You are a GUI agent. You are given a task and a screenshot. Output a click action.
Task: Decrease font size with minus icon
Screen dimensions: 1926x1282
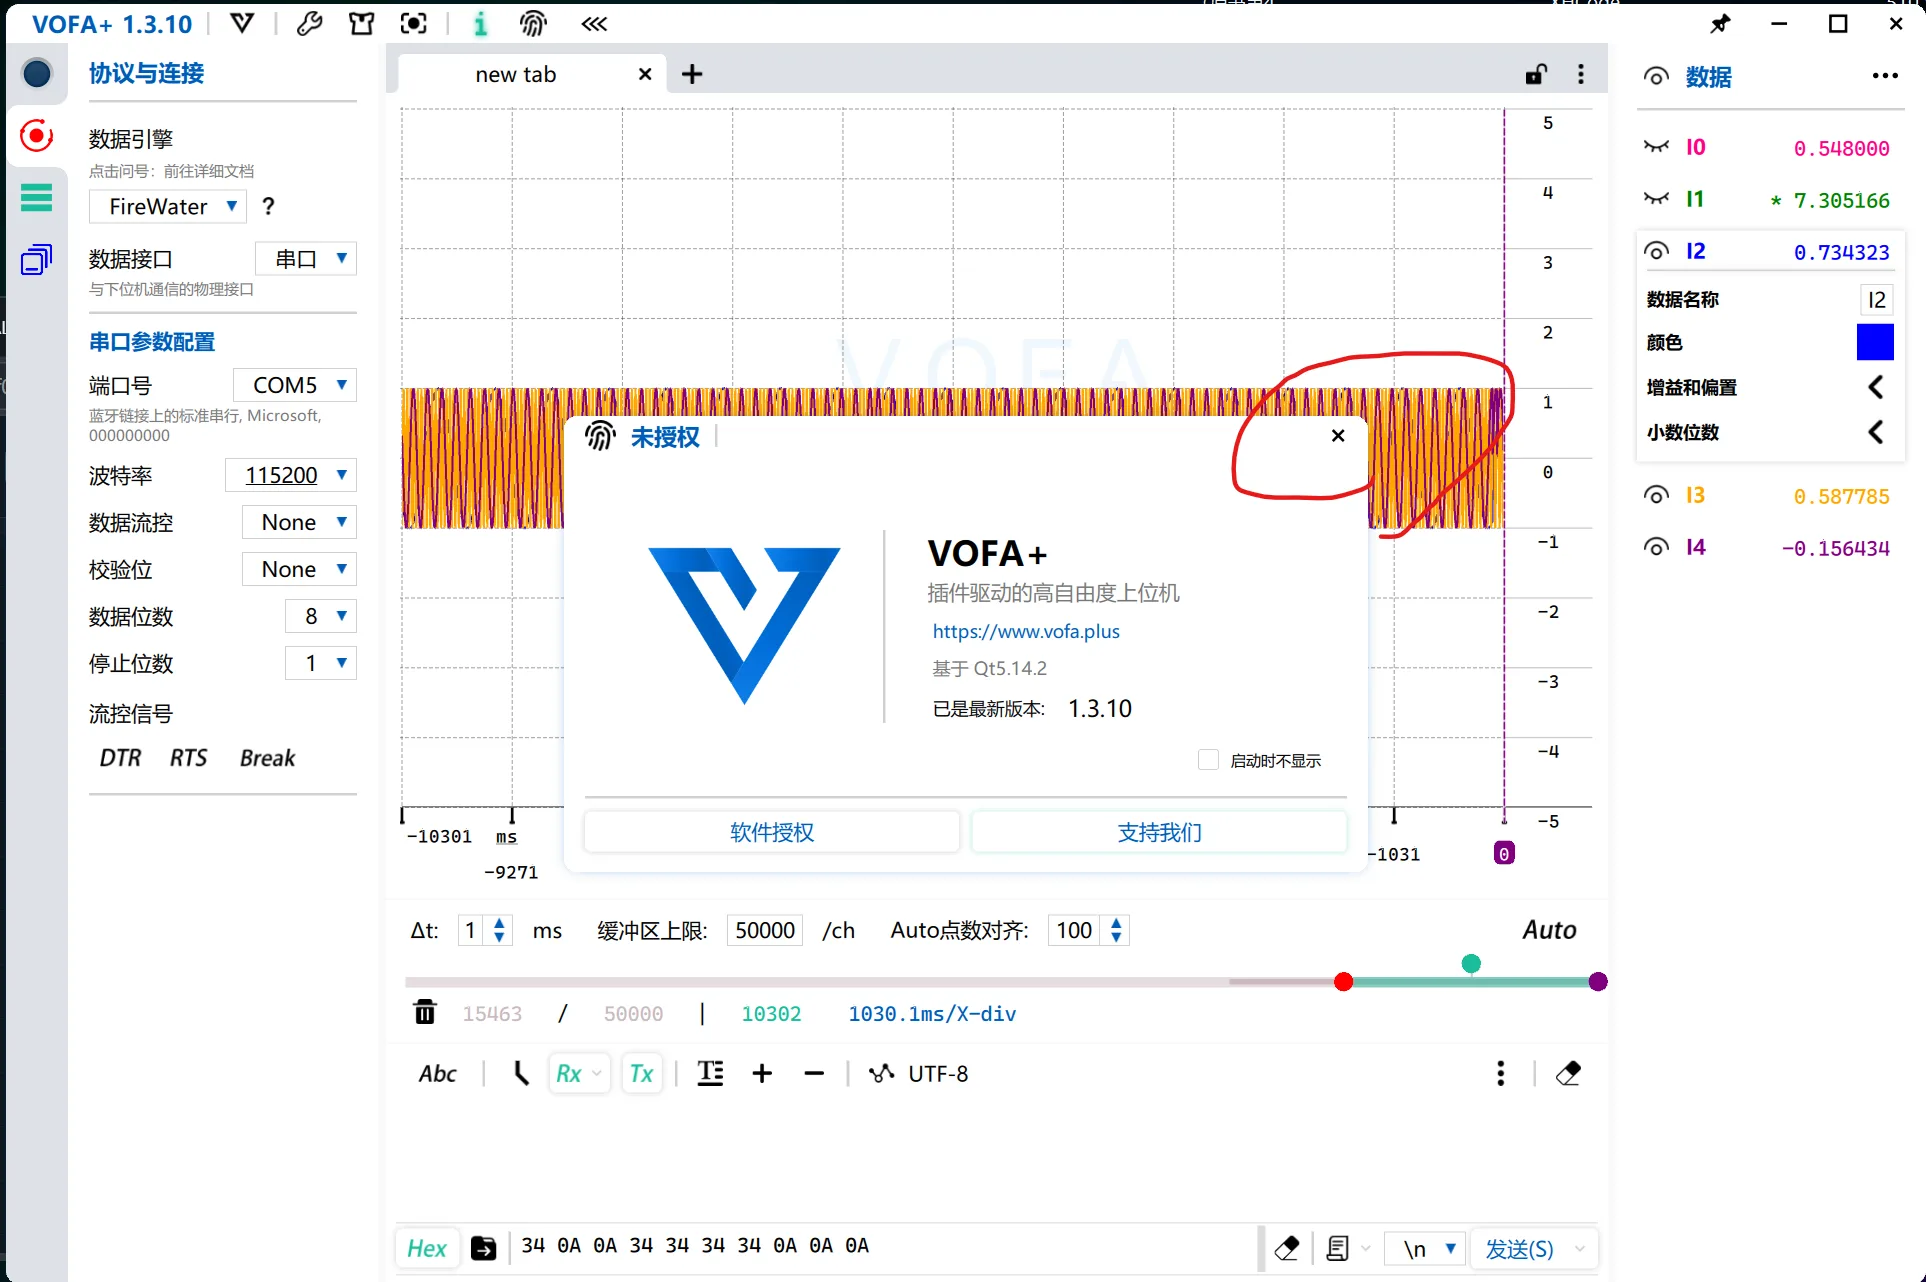click(814, 1073)
